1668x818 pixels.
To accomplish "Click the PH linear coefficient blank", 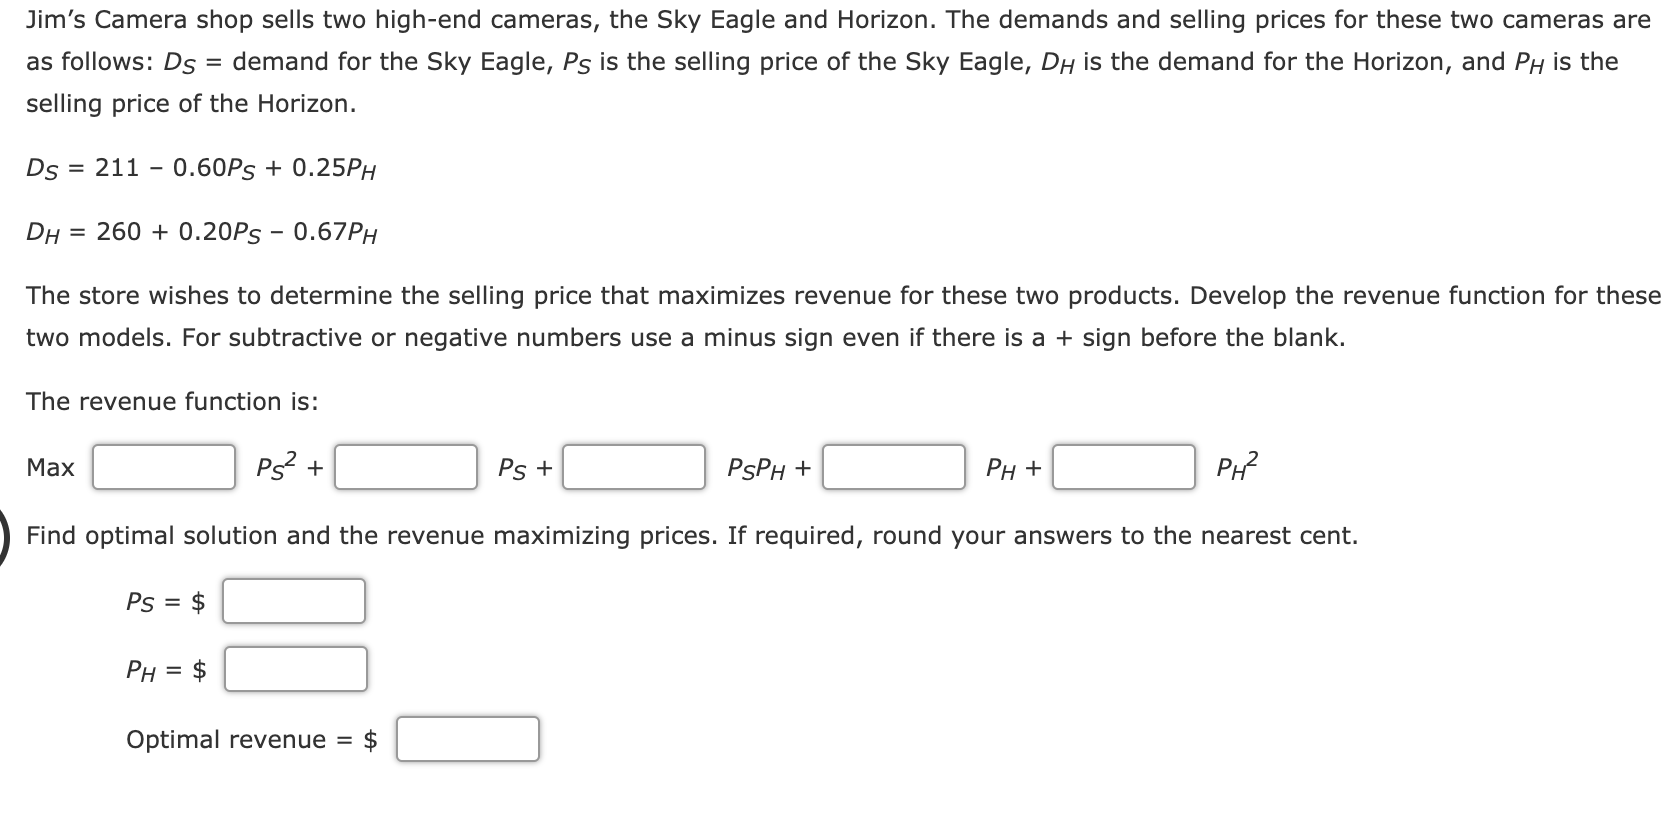I will coord(894,467).
